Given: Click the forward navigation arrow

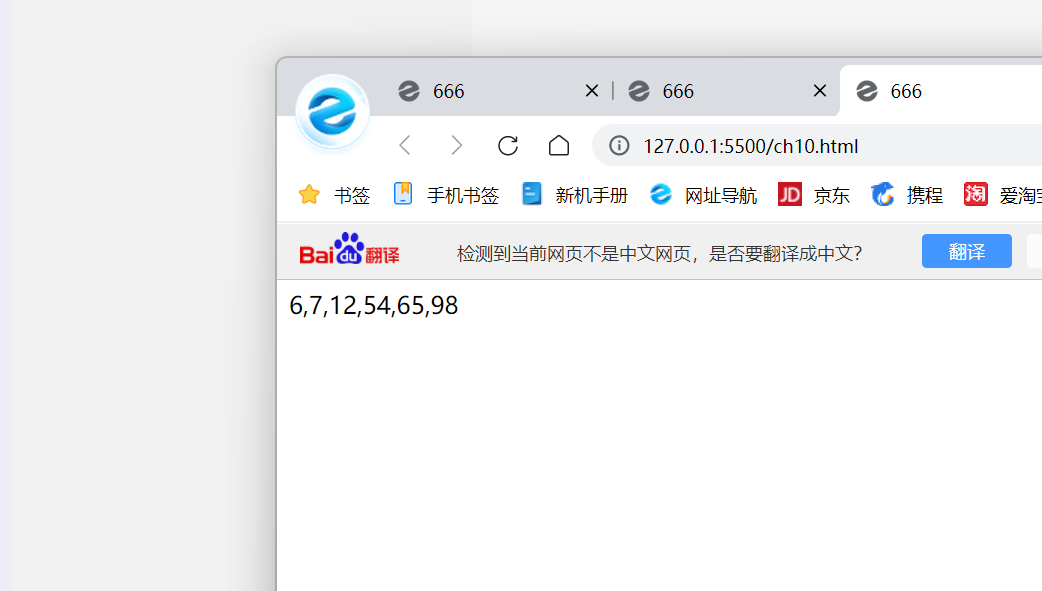Looking at the screenshot, I should point(456,145).
